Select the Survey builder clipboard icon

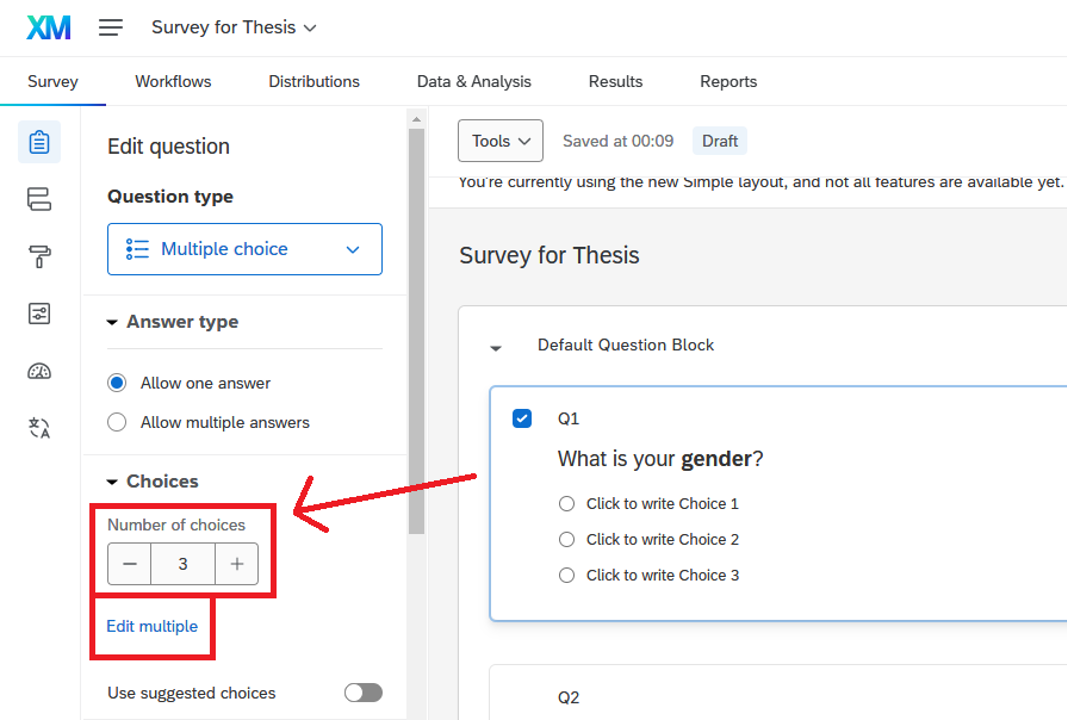39,142
